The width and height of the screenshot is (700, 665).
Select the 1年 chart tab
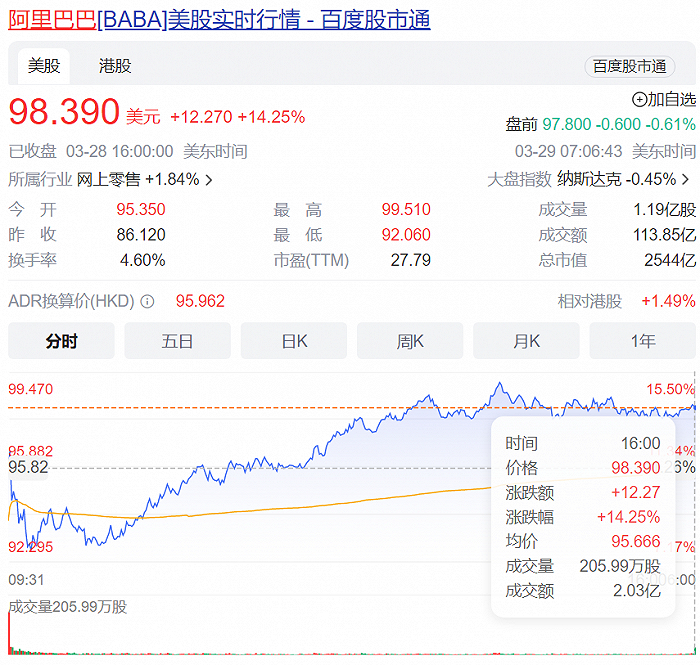642,341
